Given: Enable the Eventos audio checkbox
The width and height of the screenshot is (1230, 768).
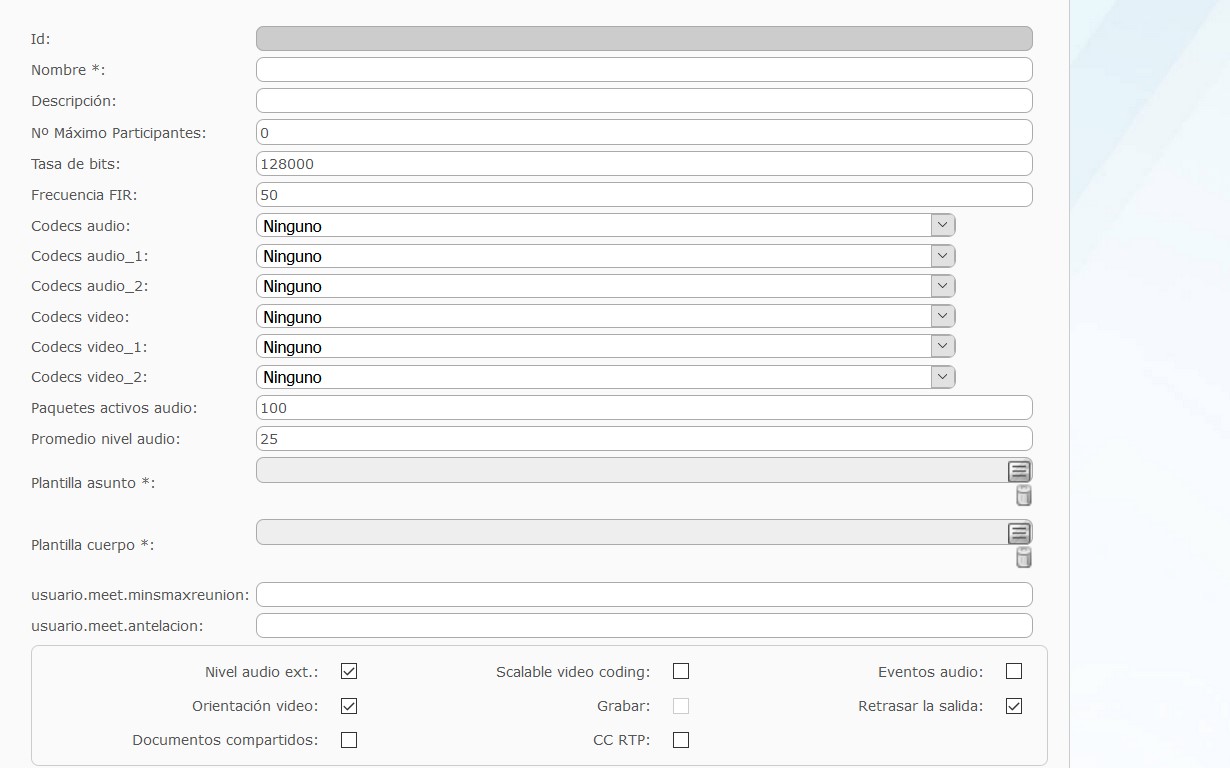Looking at the screenshot, I should pos(1014,671).
